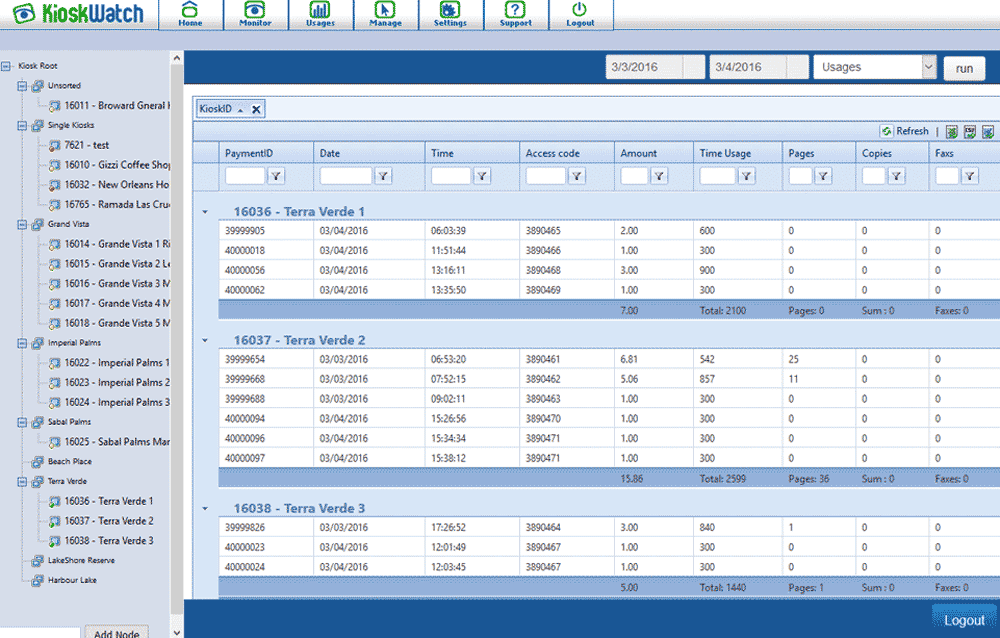Collapse the 16037 - Terra Verde 2 grid group
Screen dimensions: 1000x638
click(x=205, y=341)
